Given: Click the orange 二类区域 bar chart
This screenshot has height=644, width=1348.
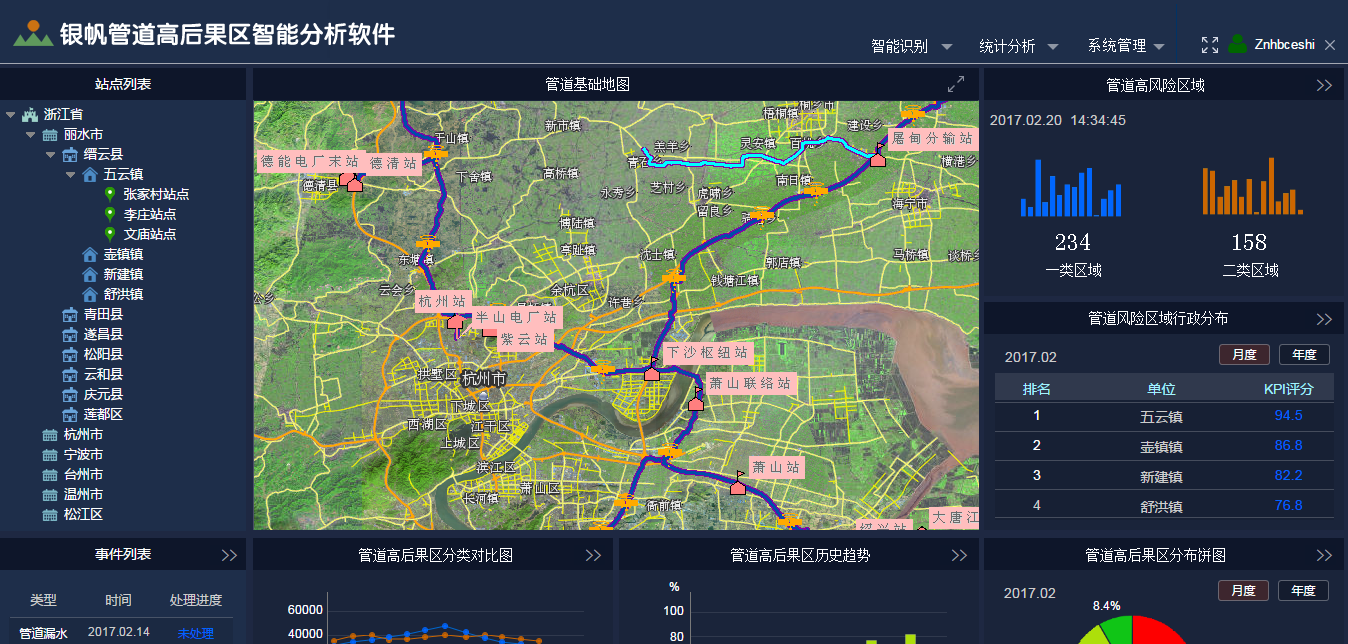Looking at the screenshot, I should coord(1252,186).
